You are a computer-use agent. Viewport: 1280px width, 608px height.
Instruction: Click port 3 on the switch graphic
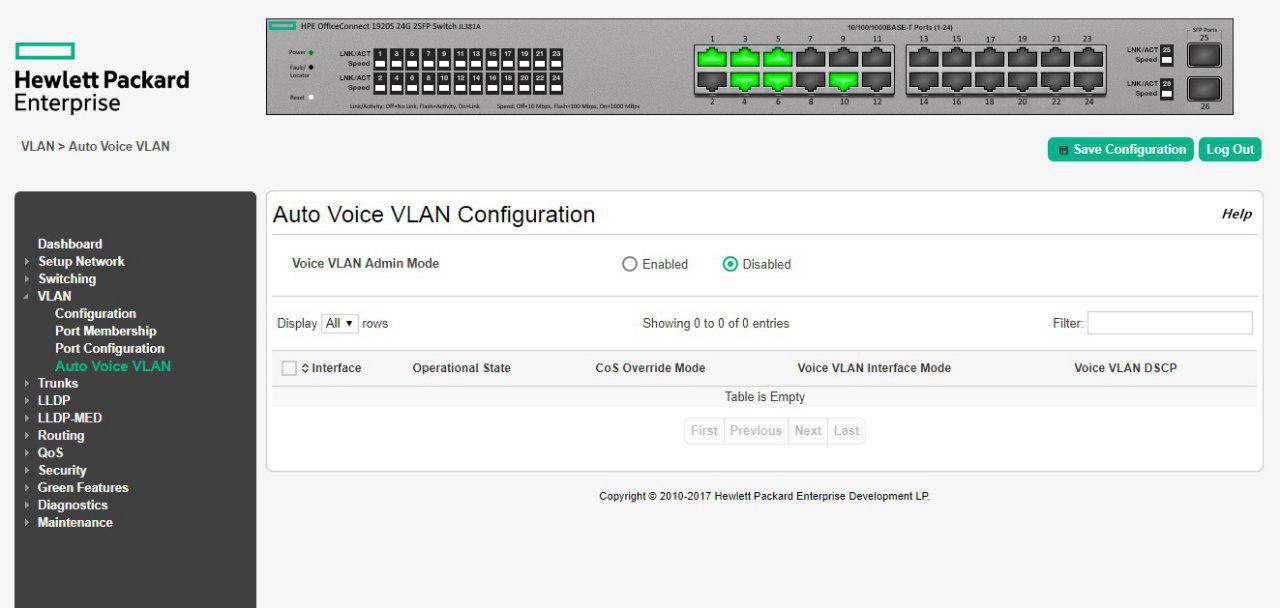[745, 58]
